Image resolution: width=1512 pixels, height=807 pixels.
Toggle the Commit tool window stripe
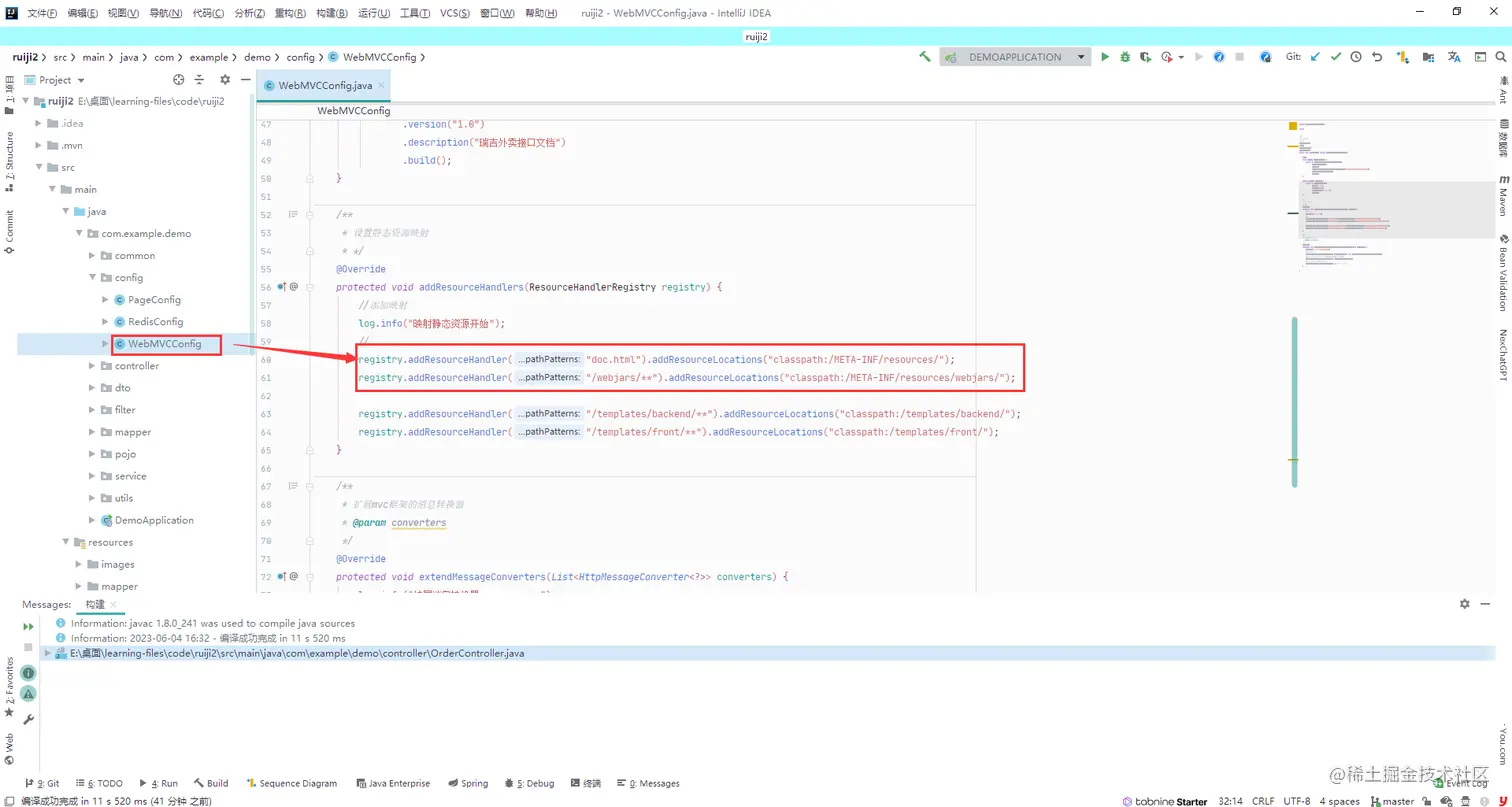point(10,232)
